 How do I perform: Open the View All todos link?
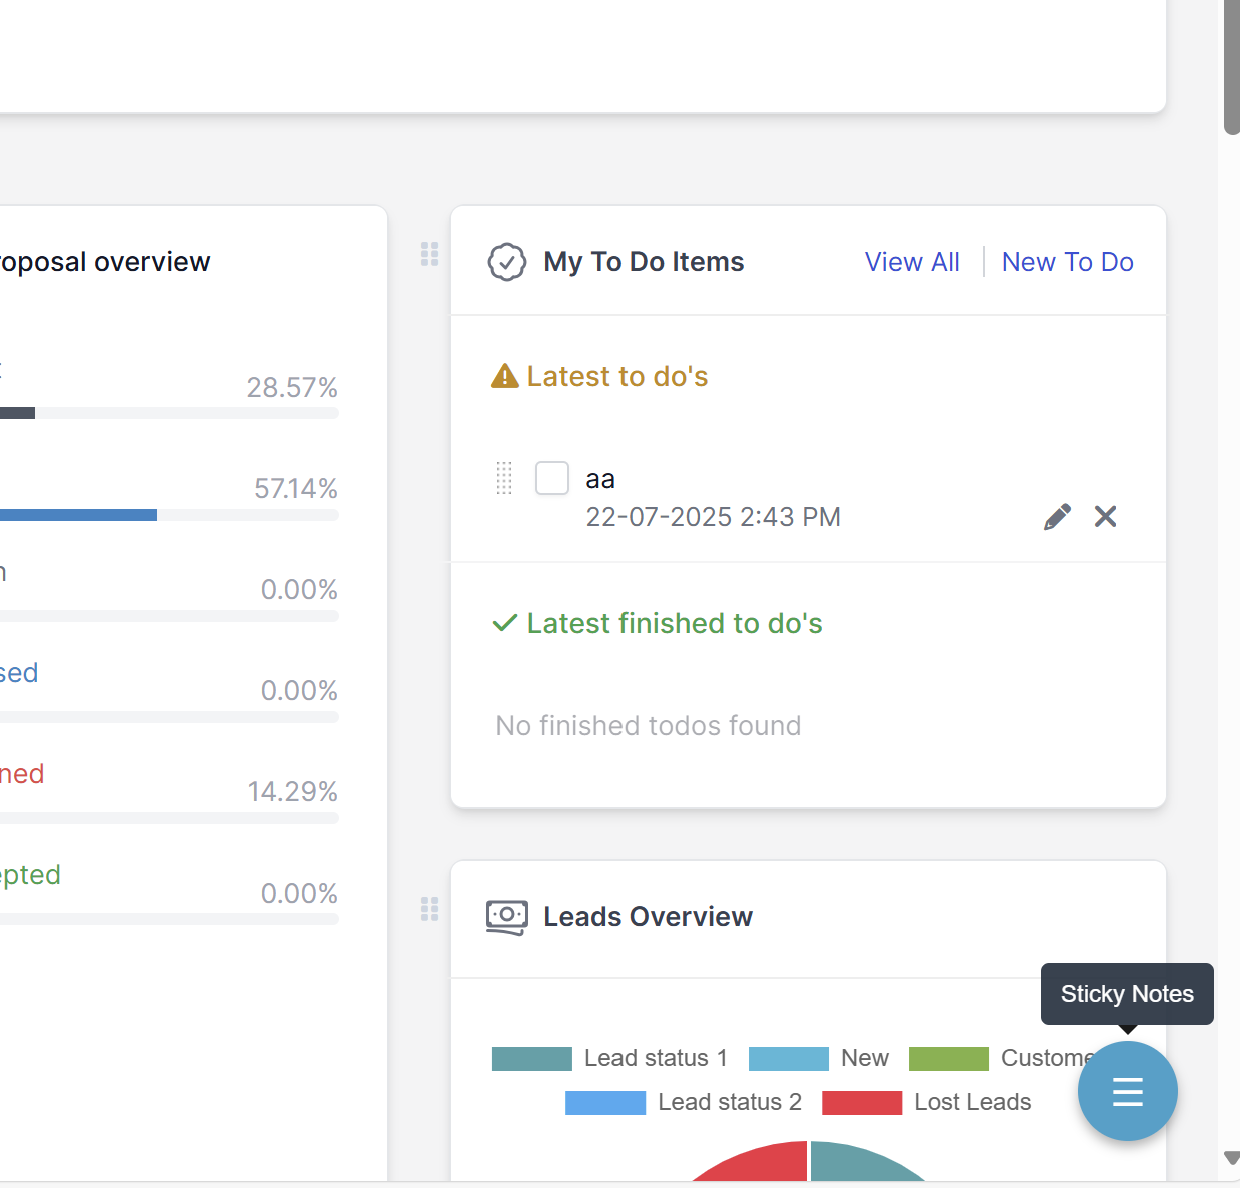click(x=912, y=262)
